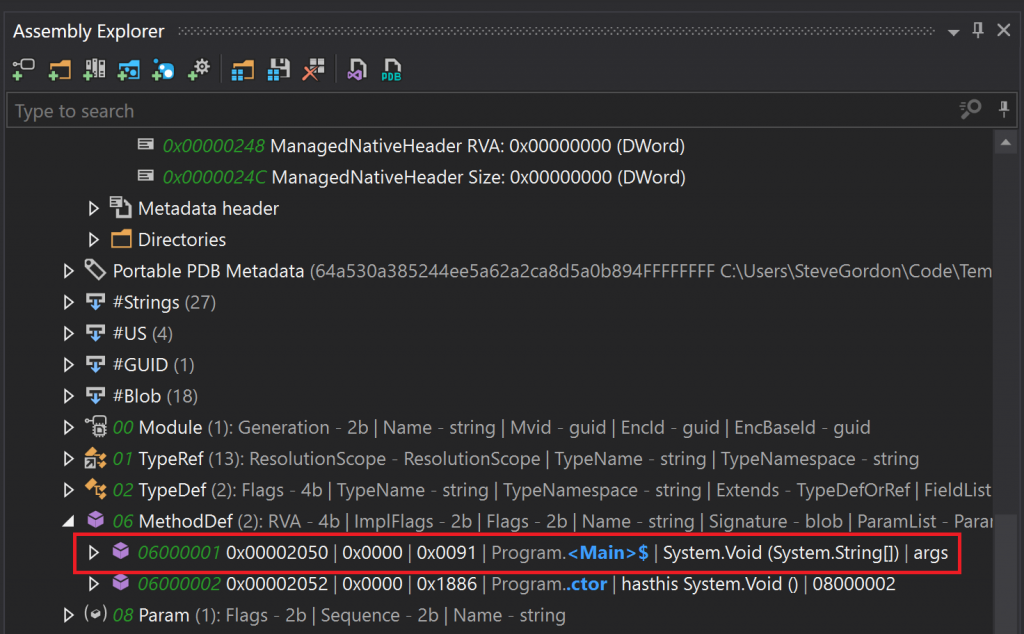Click the TypeRef table icon
Screen dimensions: 1024x634
95,458
